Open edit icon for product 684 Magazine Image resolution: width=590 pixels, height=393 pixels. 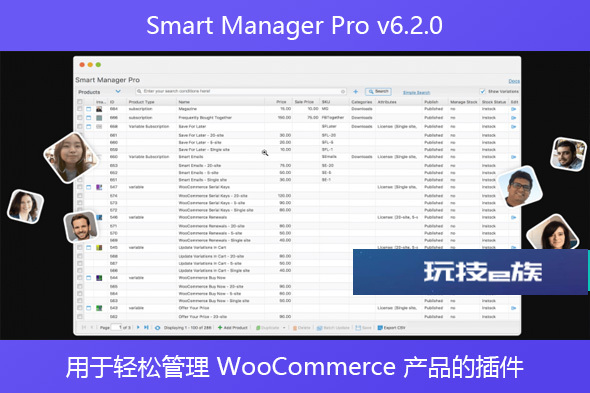tap(514, 109)
